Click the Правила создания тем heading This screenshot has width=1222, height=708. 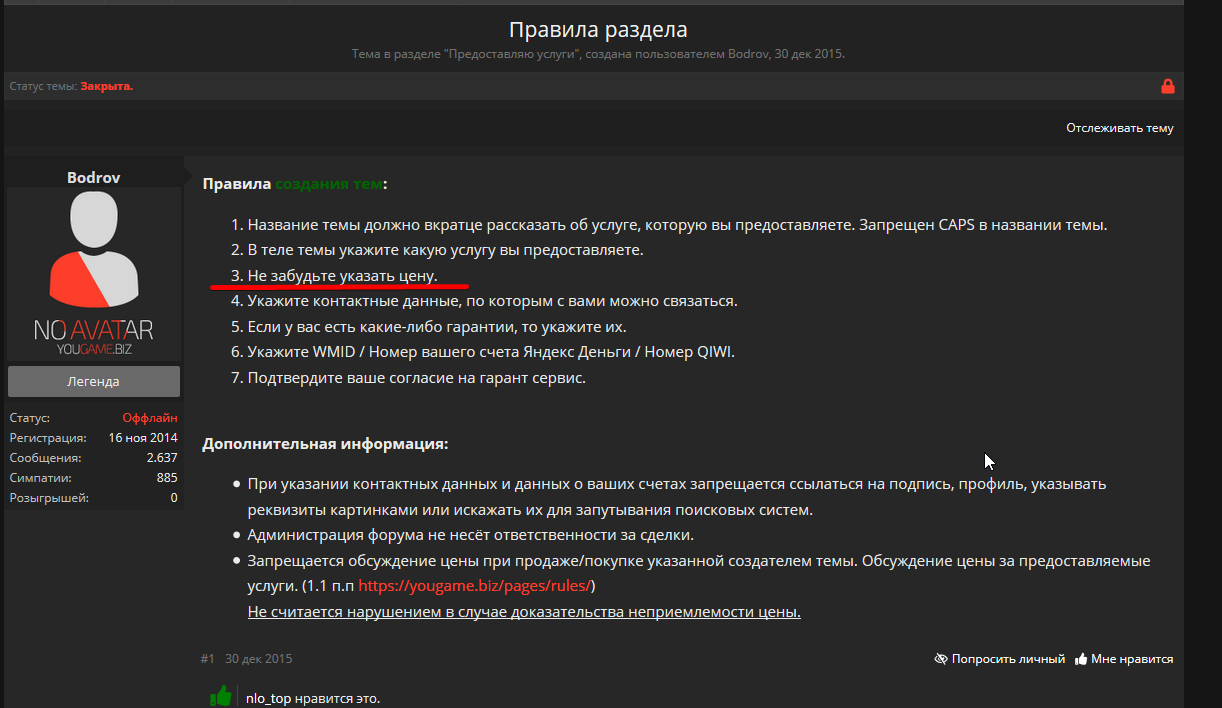[x=295, y=184]
